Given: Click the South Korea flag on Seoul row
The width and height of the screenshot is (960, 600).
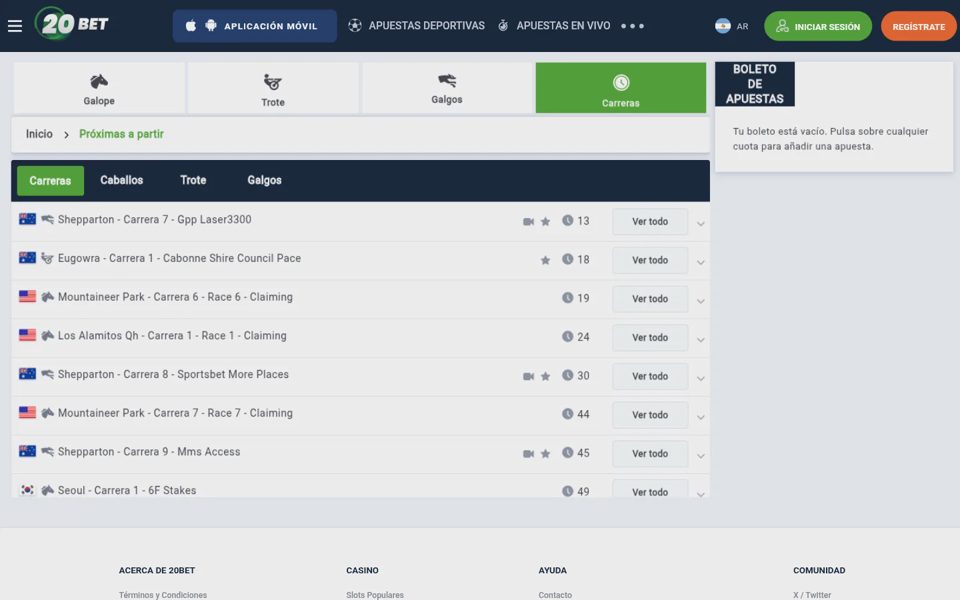Looking at the screenshot, I should (28, 490).
